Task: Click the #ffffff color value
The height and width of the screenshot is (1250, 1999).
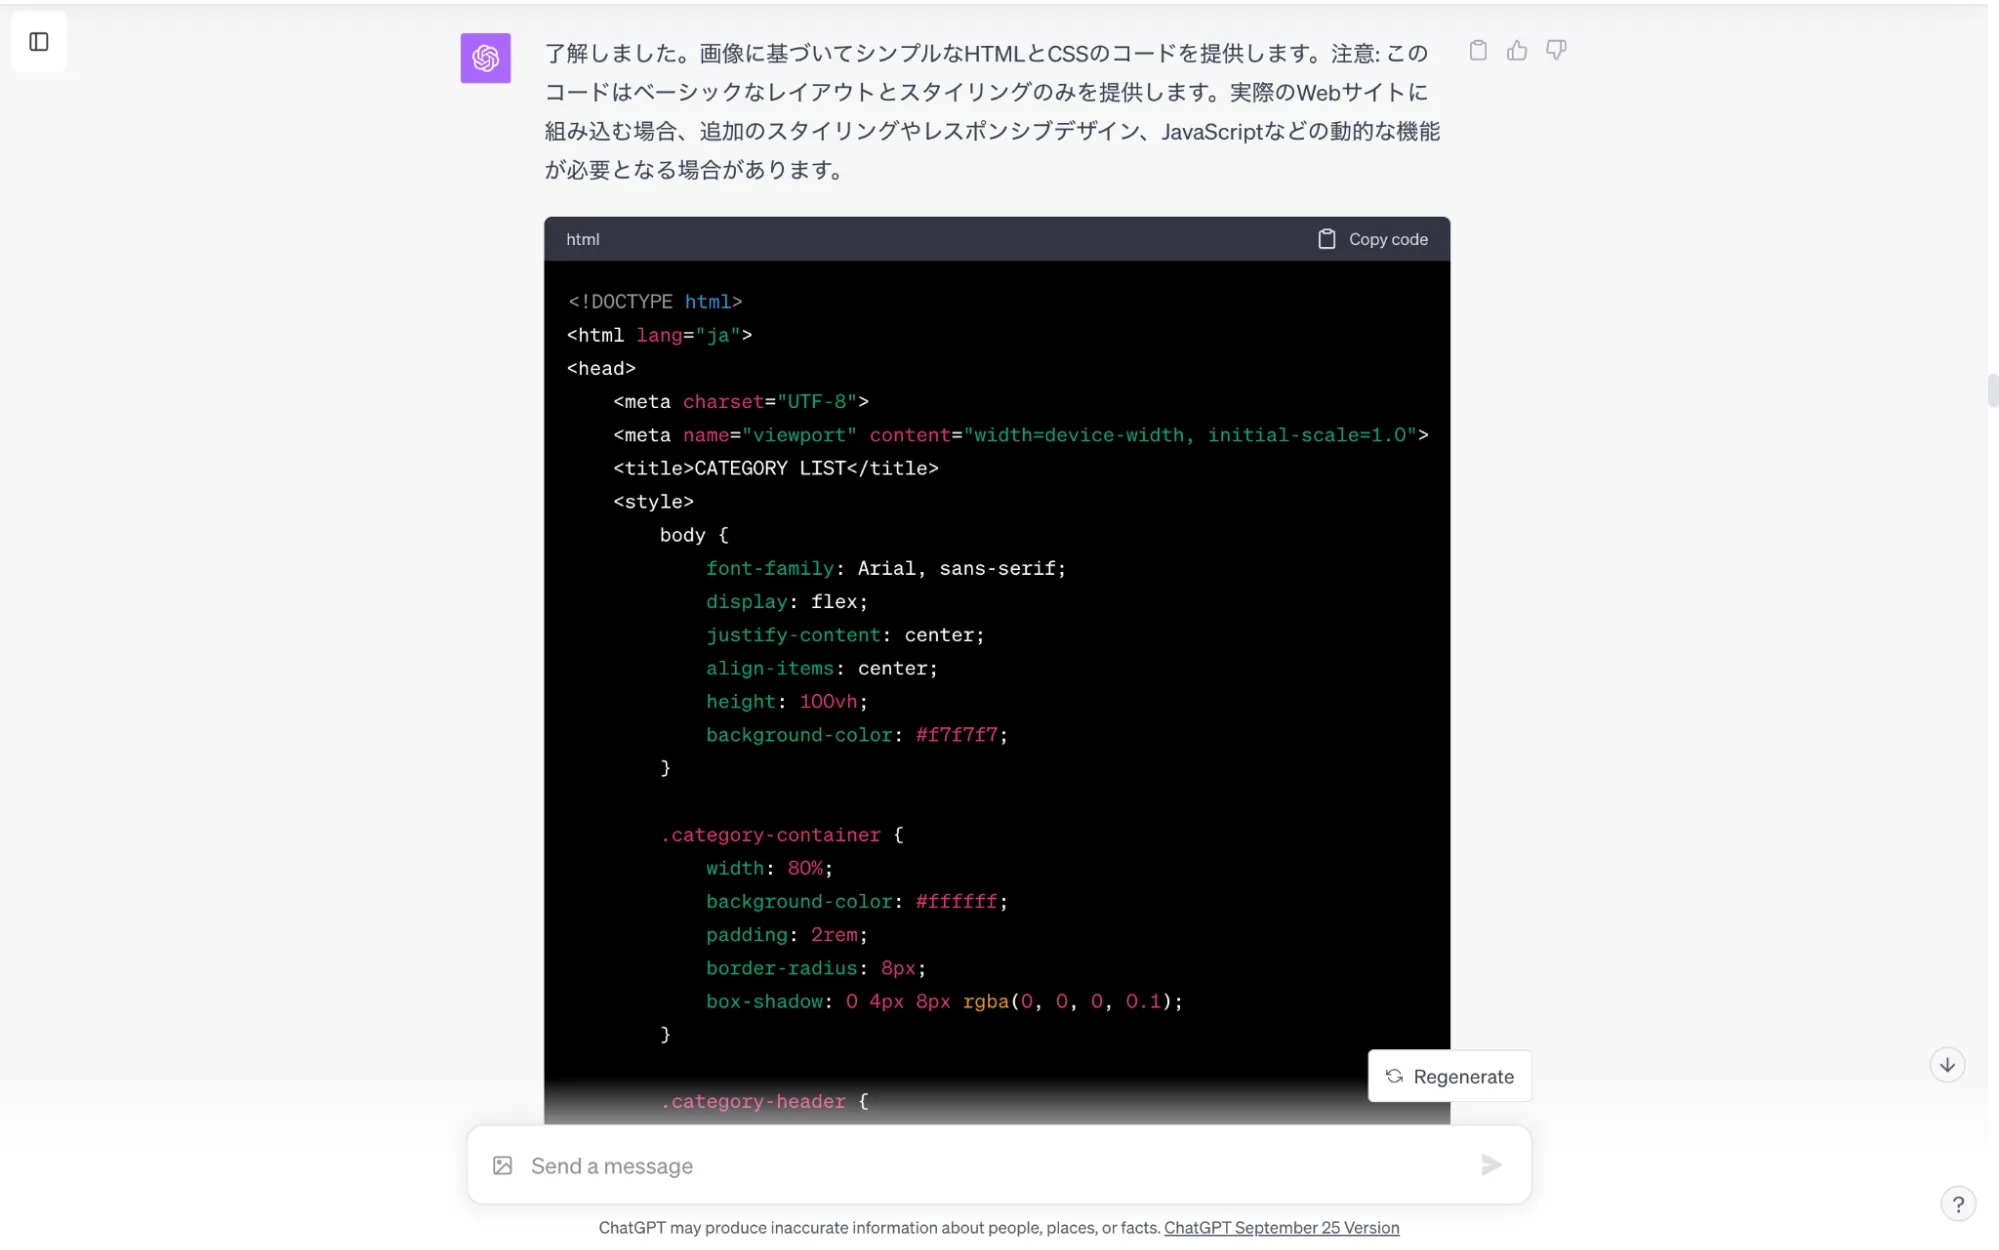Action: pos(957,901)
